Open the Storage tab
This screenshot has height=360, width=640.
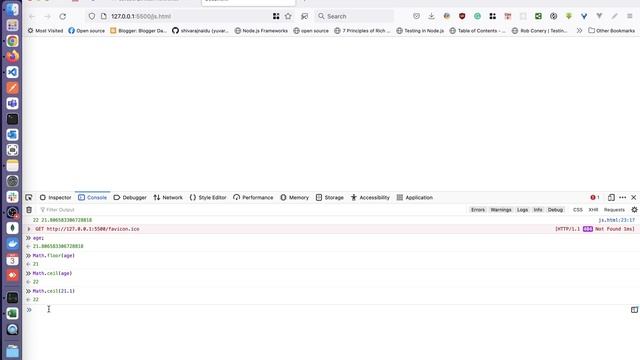330,198
